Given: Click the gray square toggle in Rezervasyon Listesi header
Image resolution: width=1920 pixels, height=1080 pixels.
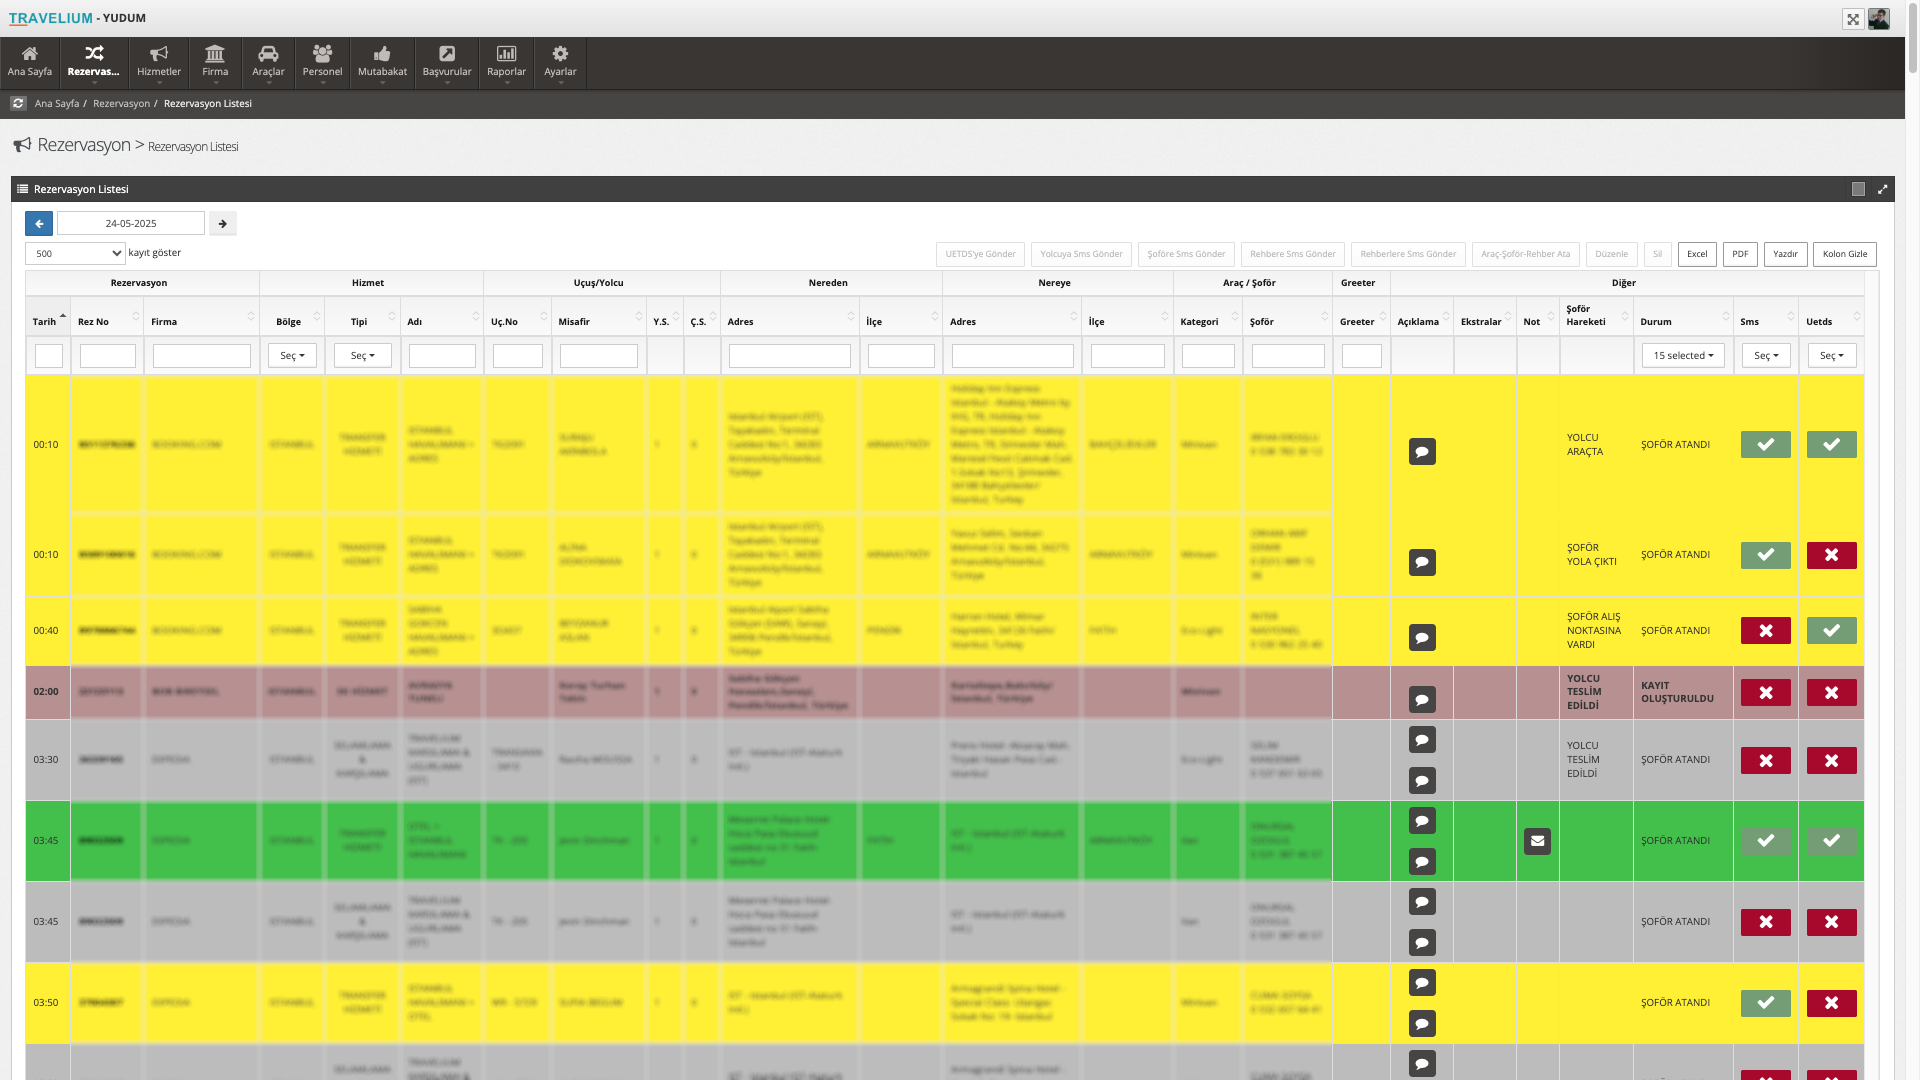Looking at the screenshot, I should (1858, 190).
